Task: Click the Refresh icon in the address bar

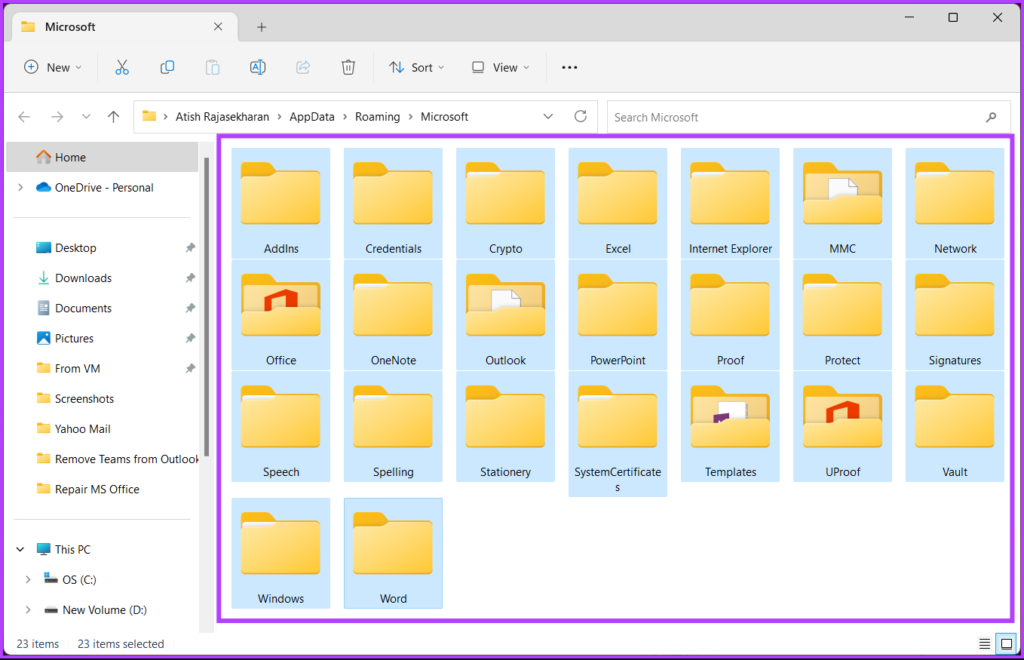Action: click(x=580, y=116)
